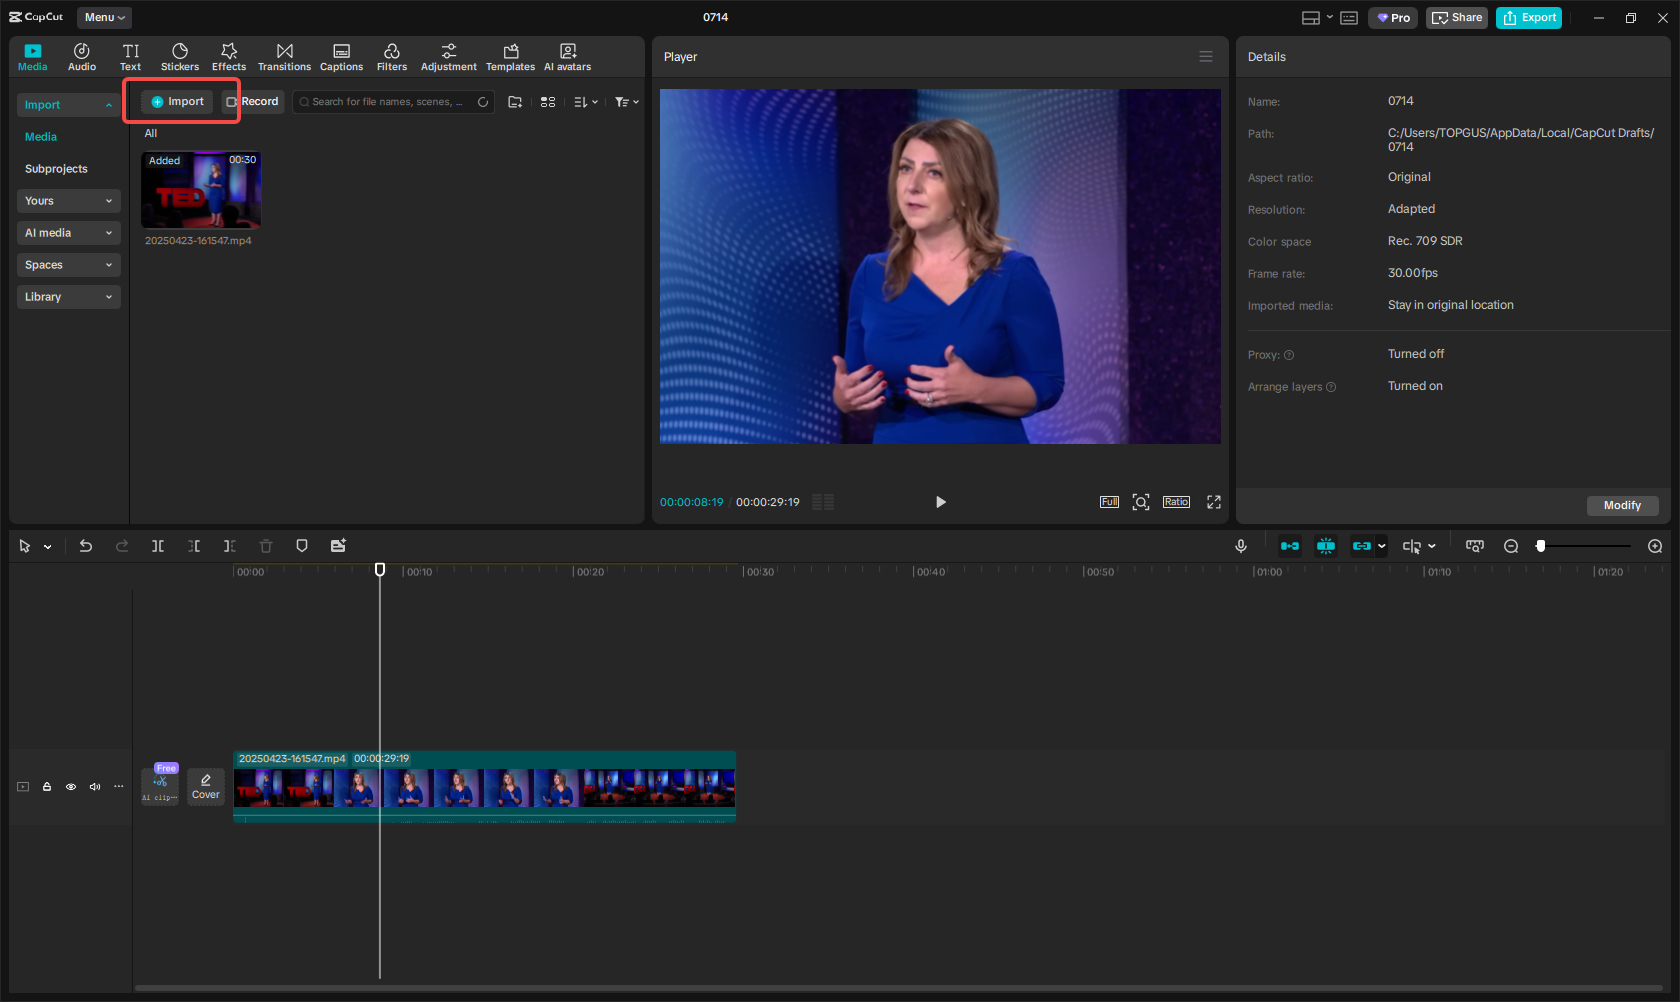
Task: Undo the last edit
Action: click(x=85, y=546)
